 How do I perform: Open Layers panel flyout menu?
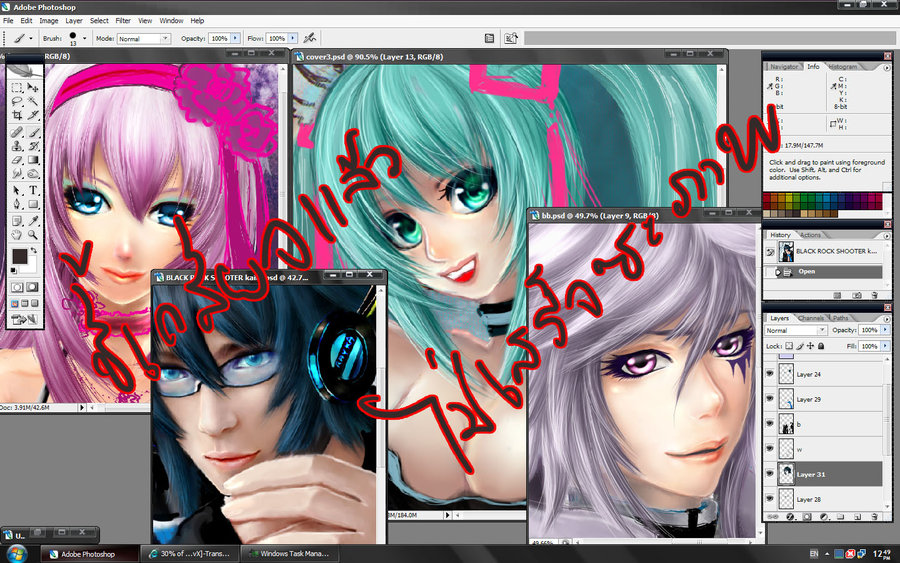point(887,319)
